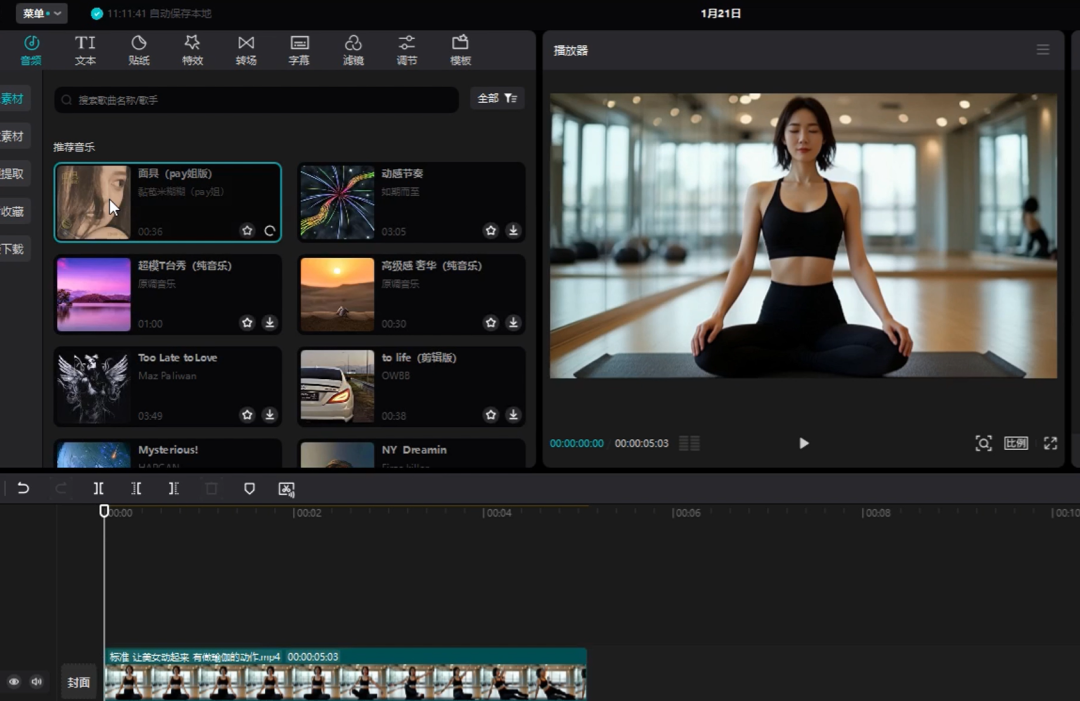Open the 调节 adjustment tab

tap(406, 50)
